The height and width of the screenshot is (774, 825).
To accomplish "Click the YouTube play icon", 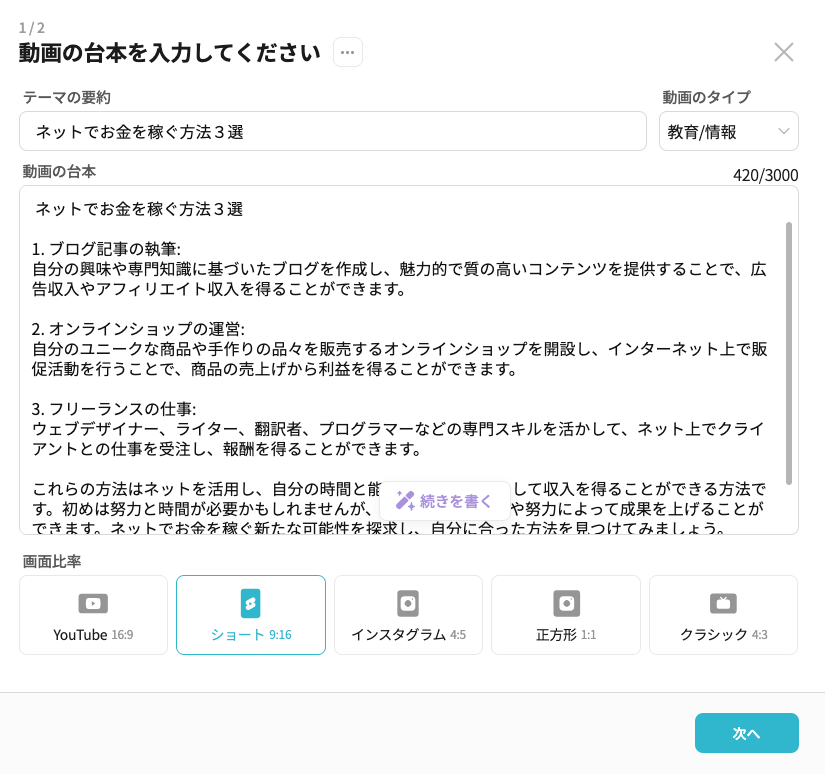I will pyautogui.click(x=93, y=603).
